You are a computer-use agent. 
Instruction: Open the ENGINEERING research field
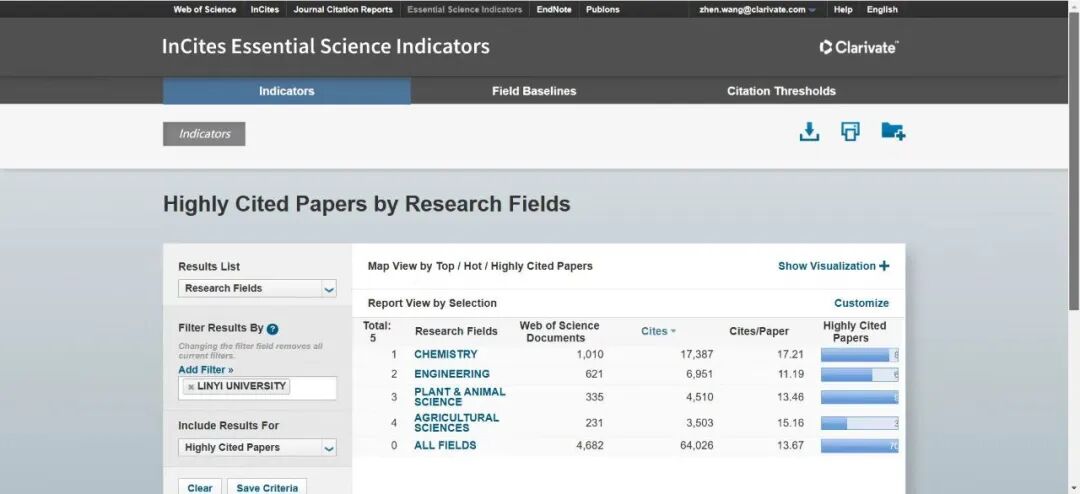pos(452,374)
